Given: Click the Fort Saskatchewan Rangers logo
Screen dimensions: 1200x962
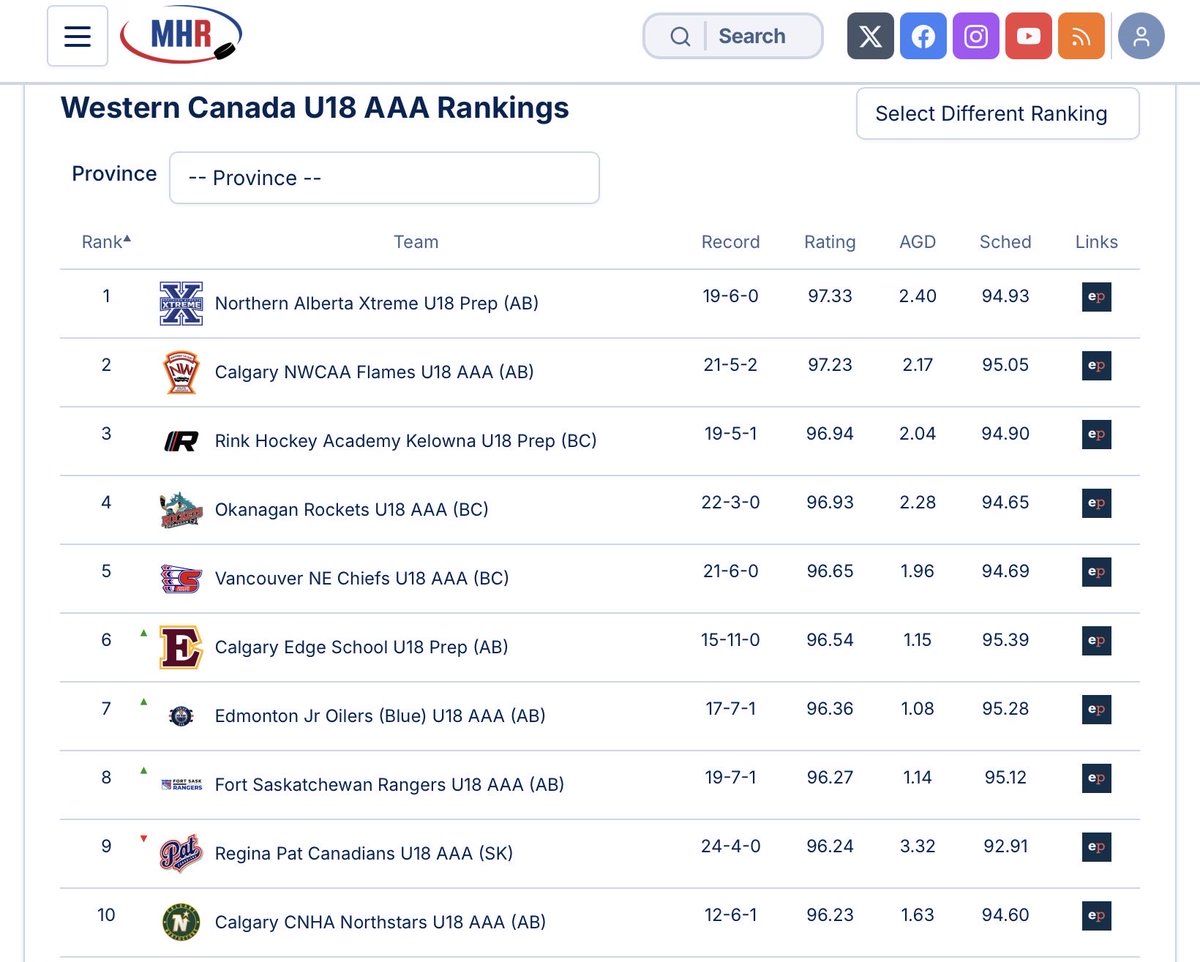Looking at the screenshot, I should point(181,785).
